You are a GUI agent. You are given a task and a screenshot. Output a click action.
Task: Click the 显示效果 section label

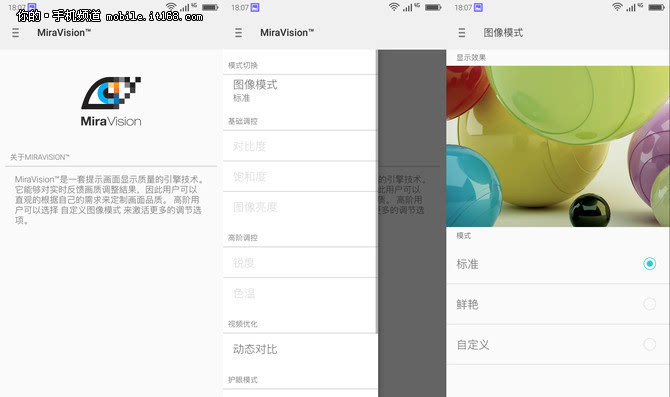471,58
